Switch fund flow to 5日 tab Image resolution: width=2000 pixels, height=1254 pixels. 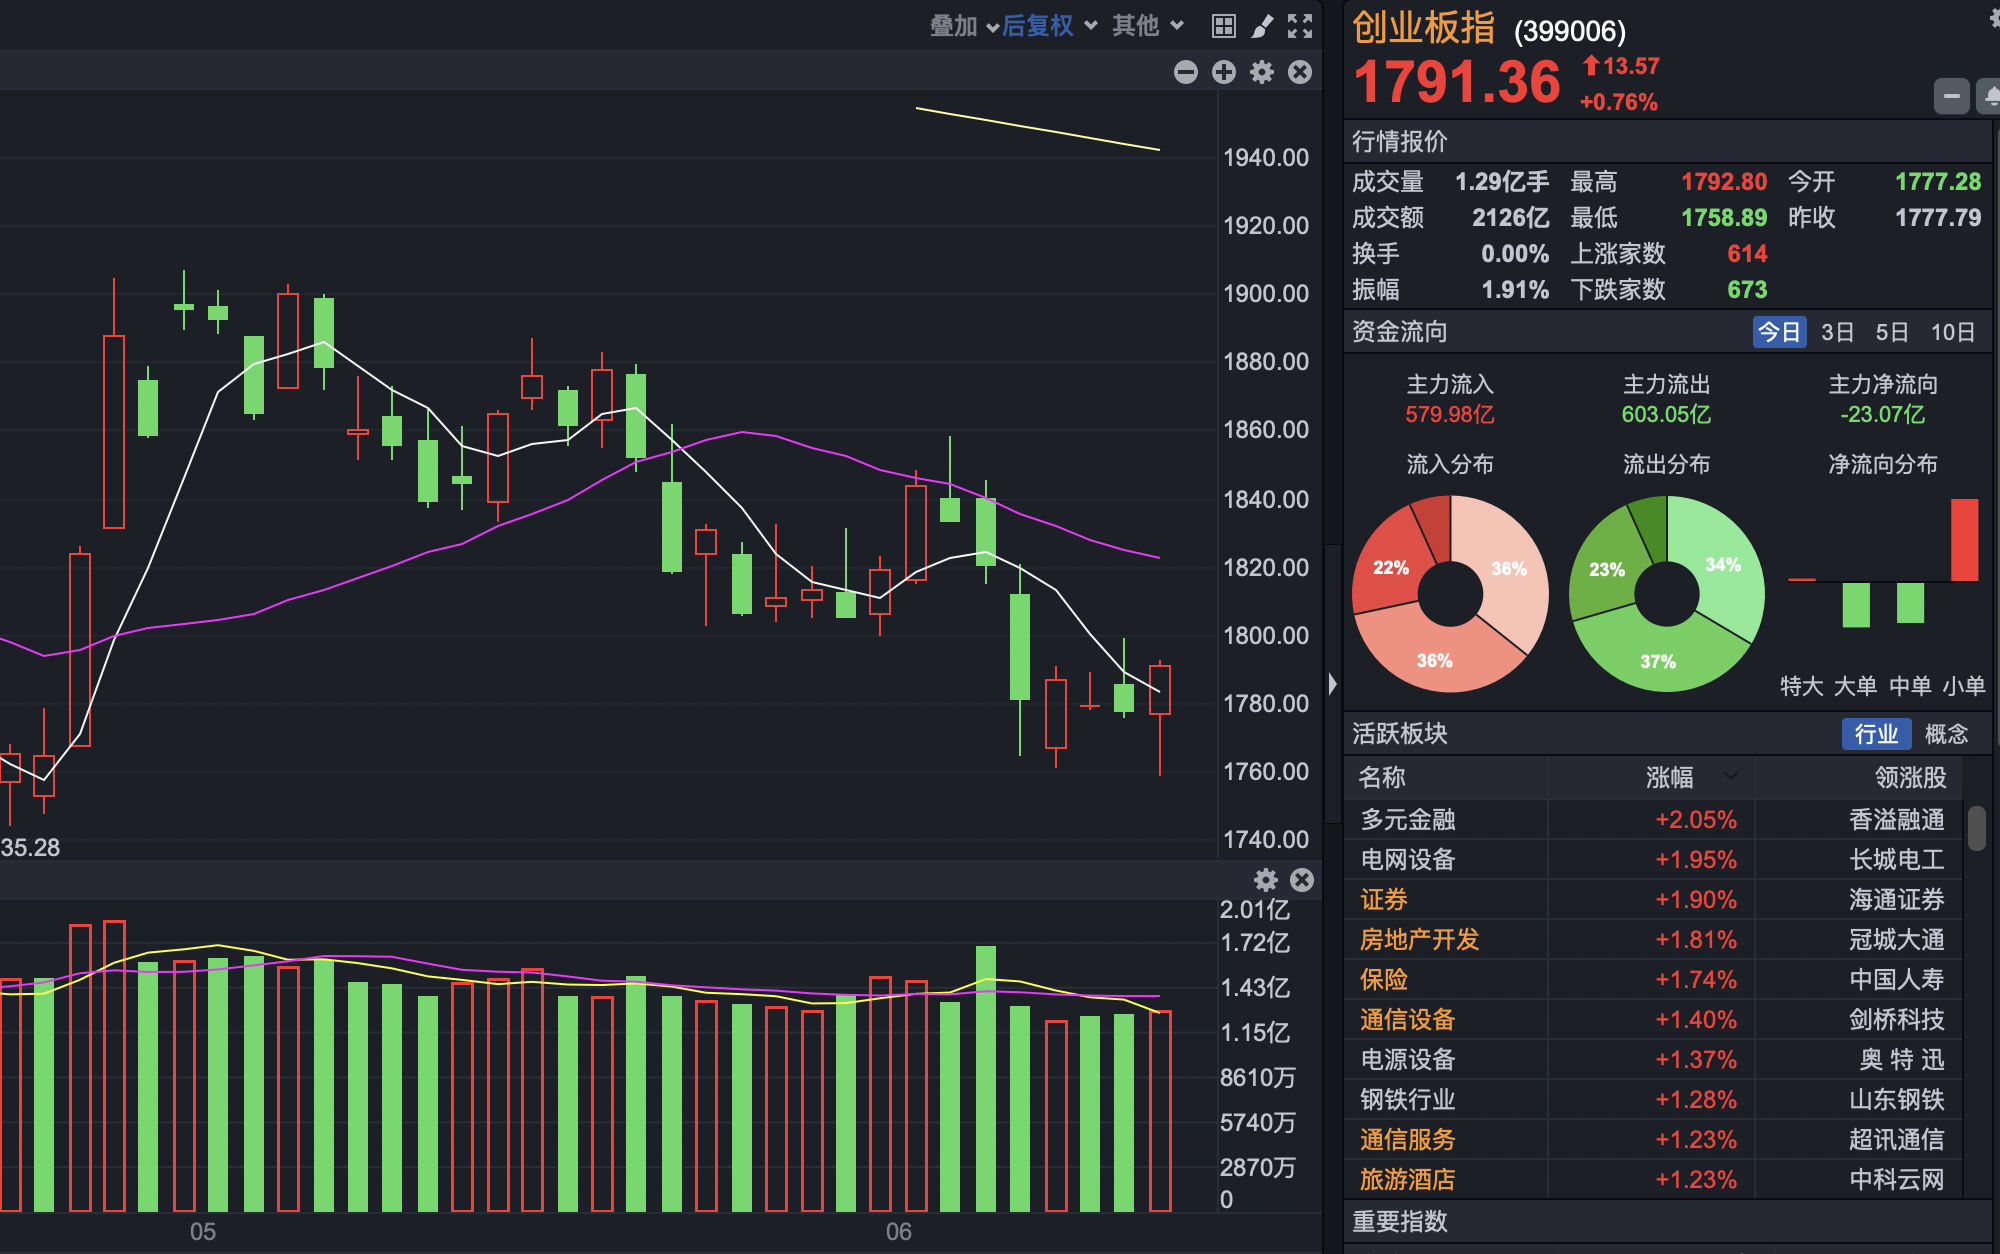tap(1892, 332)
